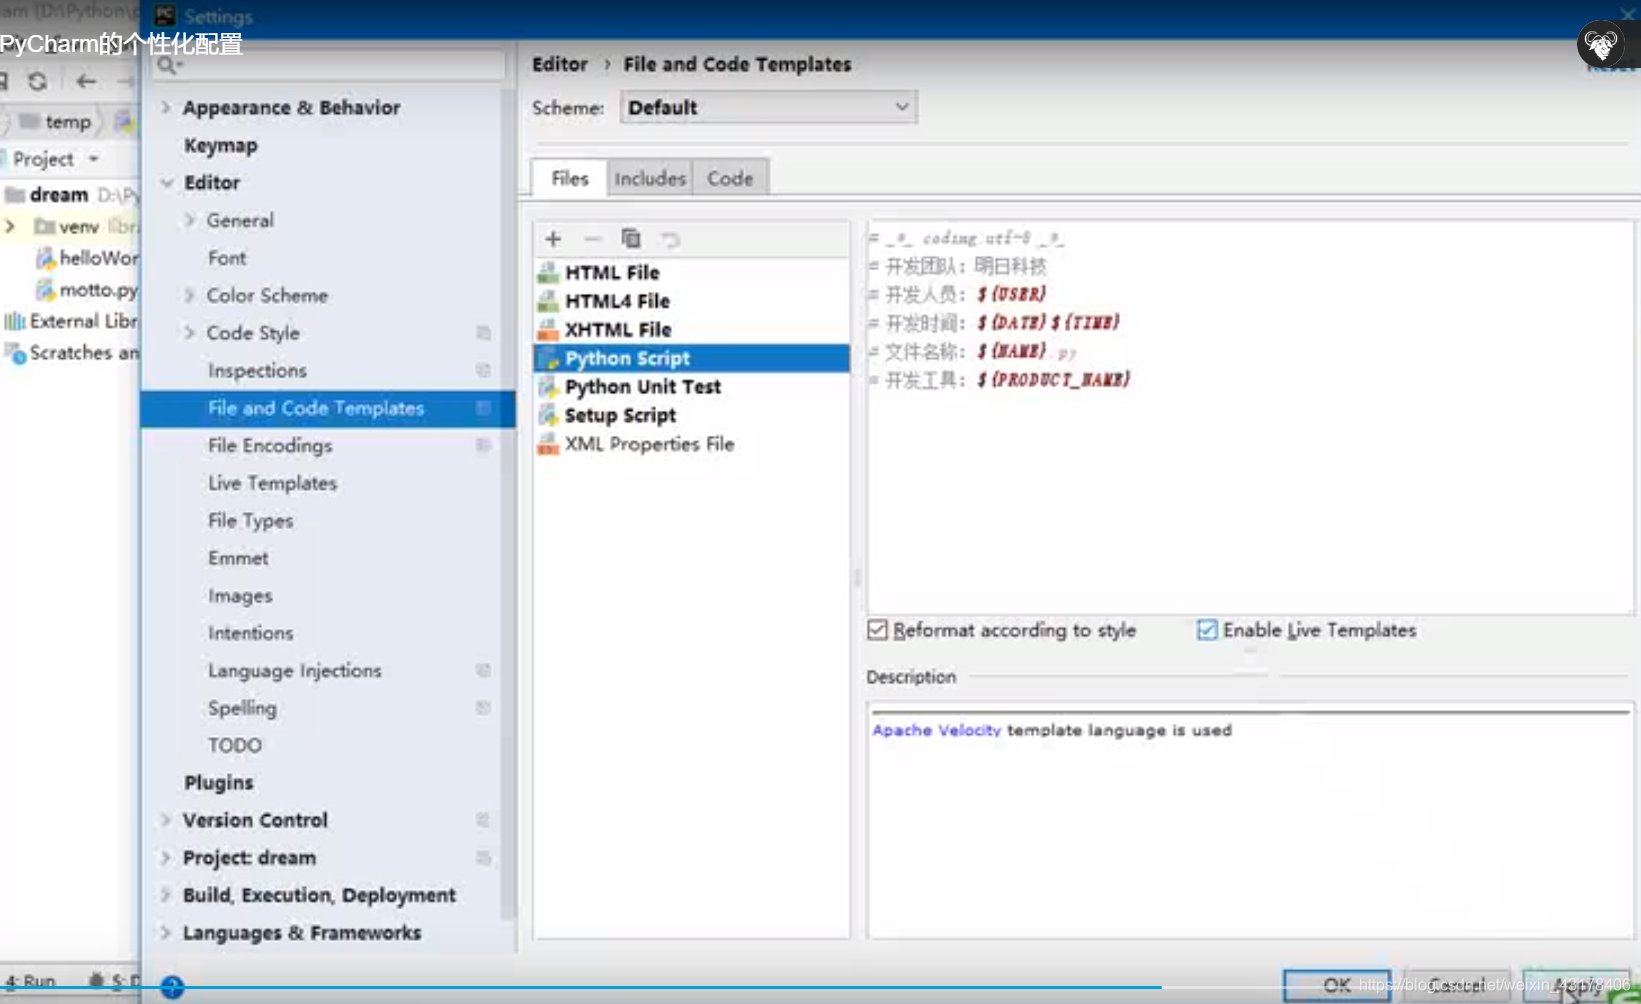Expand the General subsection
The image size is (1641, 1004).
pyautogui.click(x=189, y=220)
